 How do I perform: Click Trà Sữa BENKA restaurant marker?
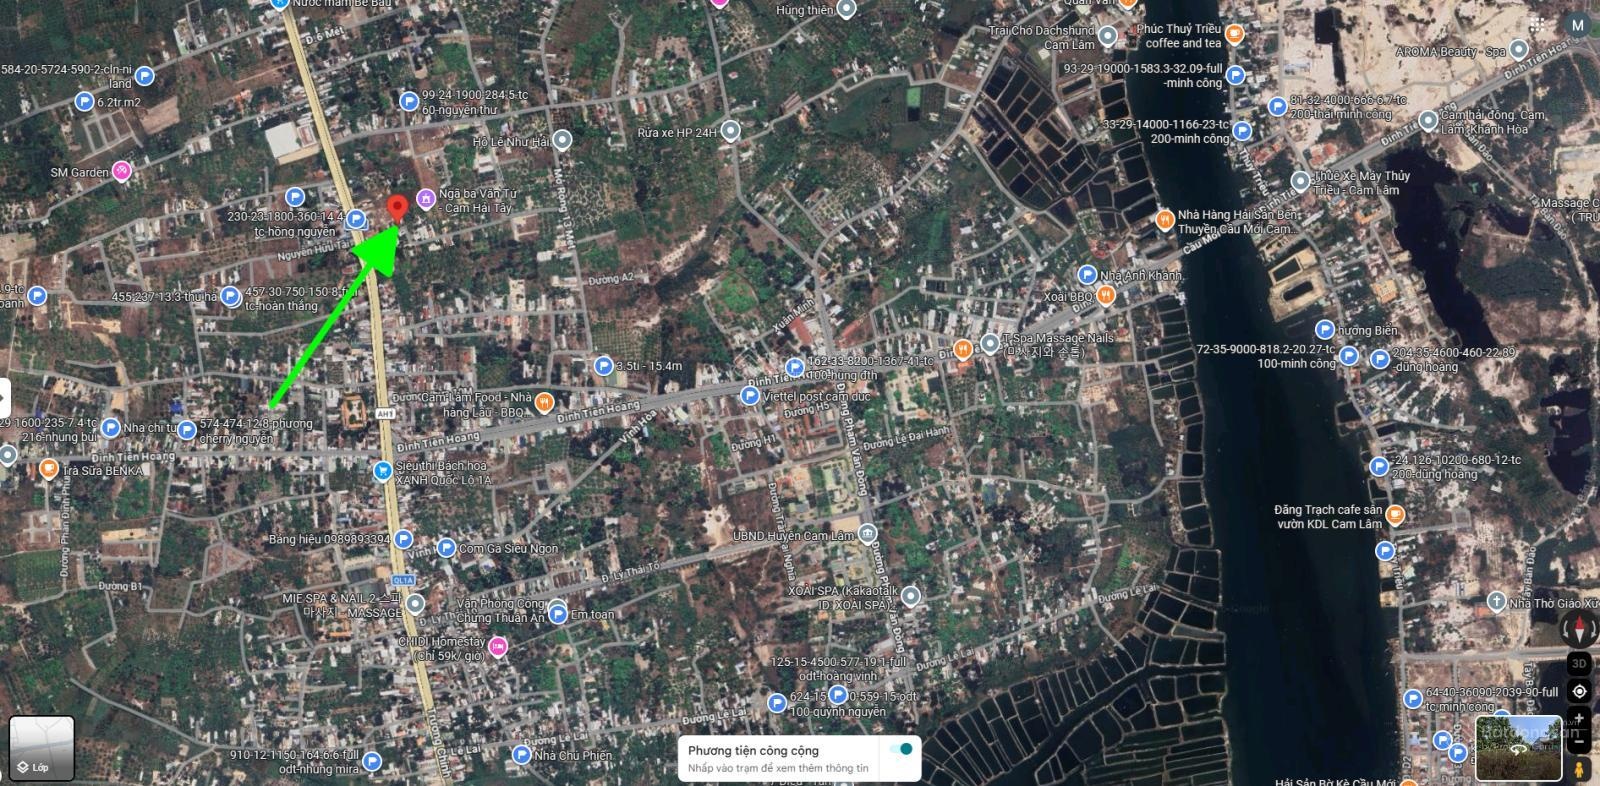coord(48,469)
